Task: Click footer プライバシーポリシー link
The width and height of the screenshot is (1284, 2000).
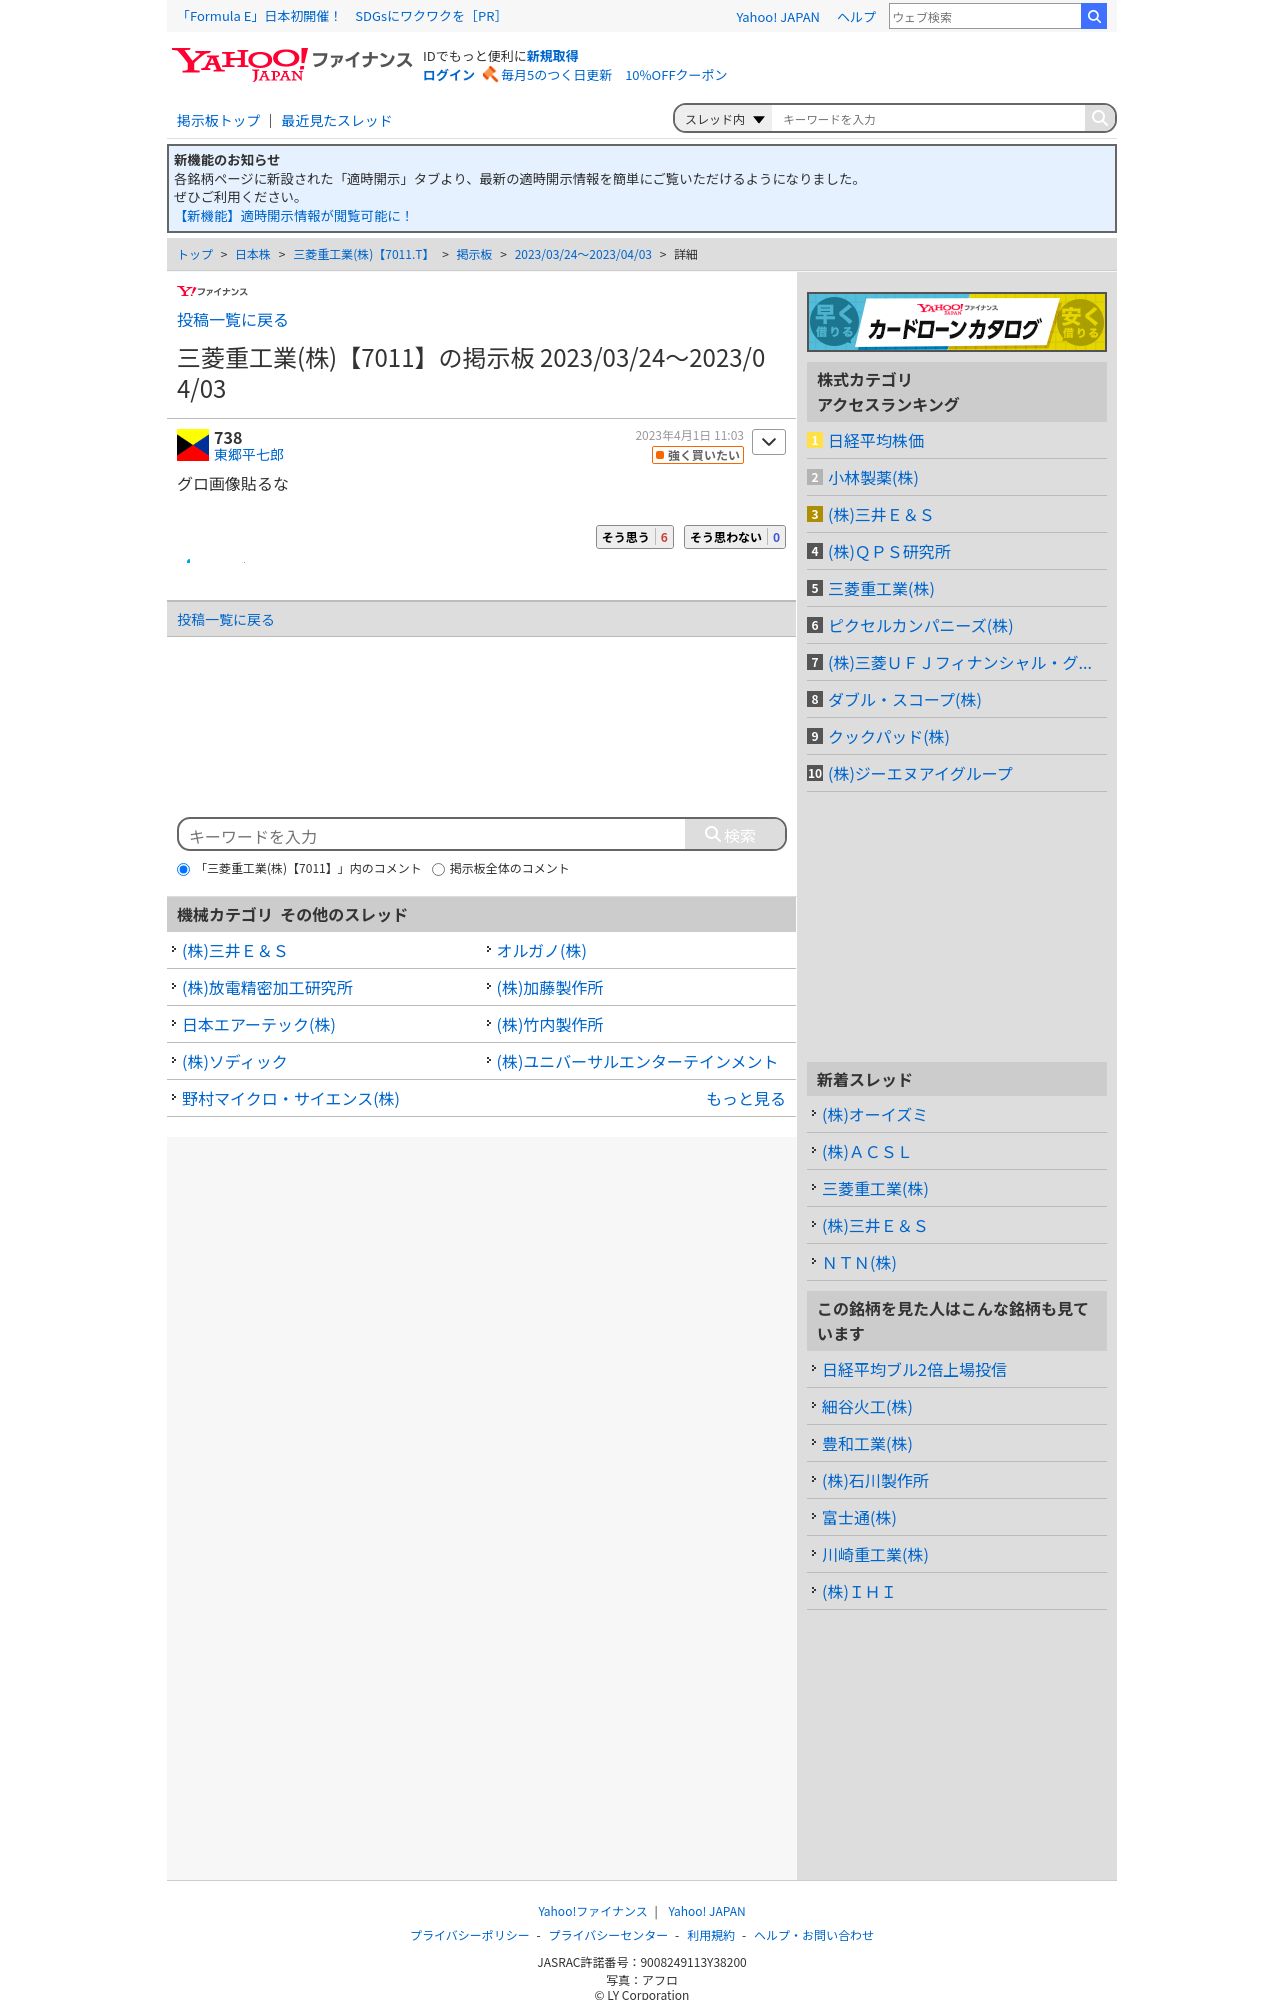Action: point(470,1935)
